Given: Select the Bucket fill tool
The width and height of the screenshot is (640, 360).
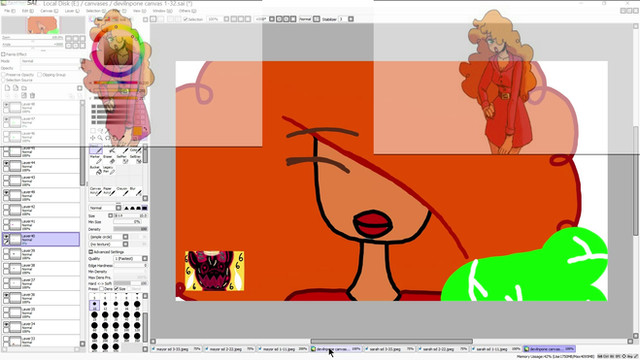Looking at the screenshot, I should (95, 170).
